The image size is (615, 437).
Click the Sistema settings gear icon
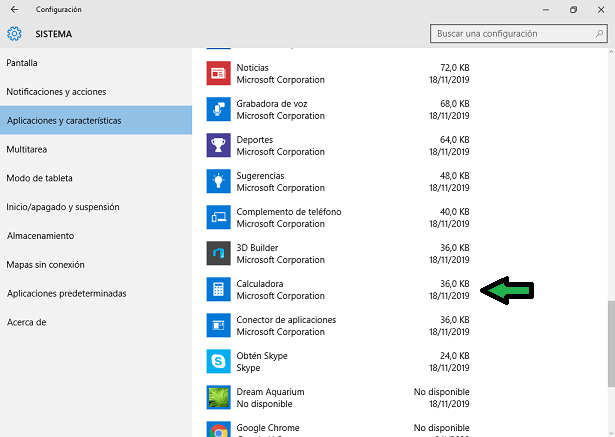14,34
